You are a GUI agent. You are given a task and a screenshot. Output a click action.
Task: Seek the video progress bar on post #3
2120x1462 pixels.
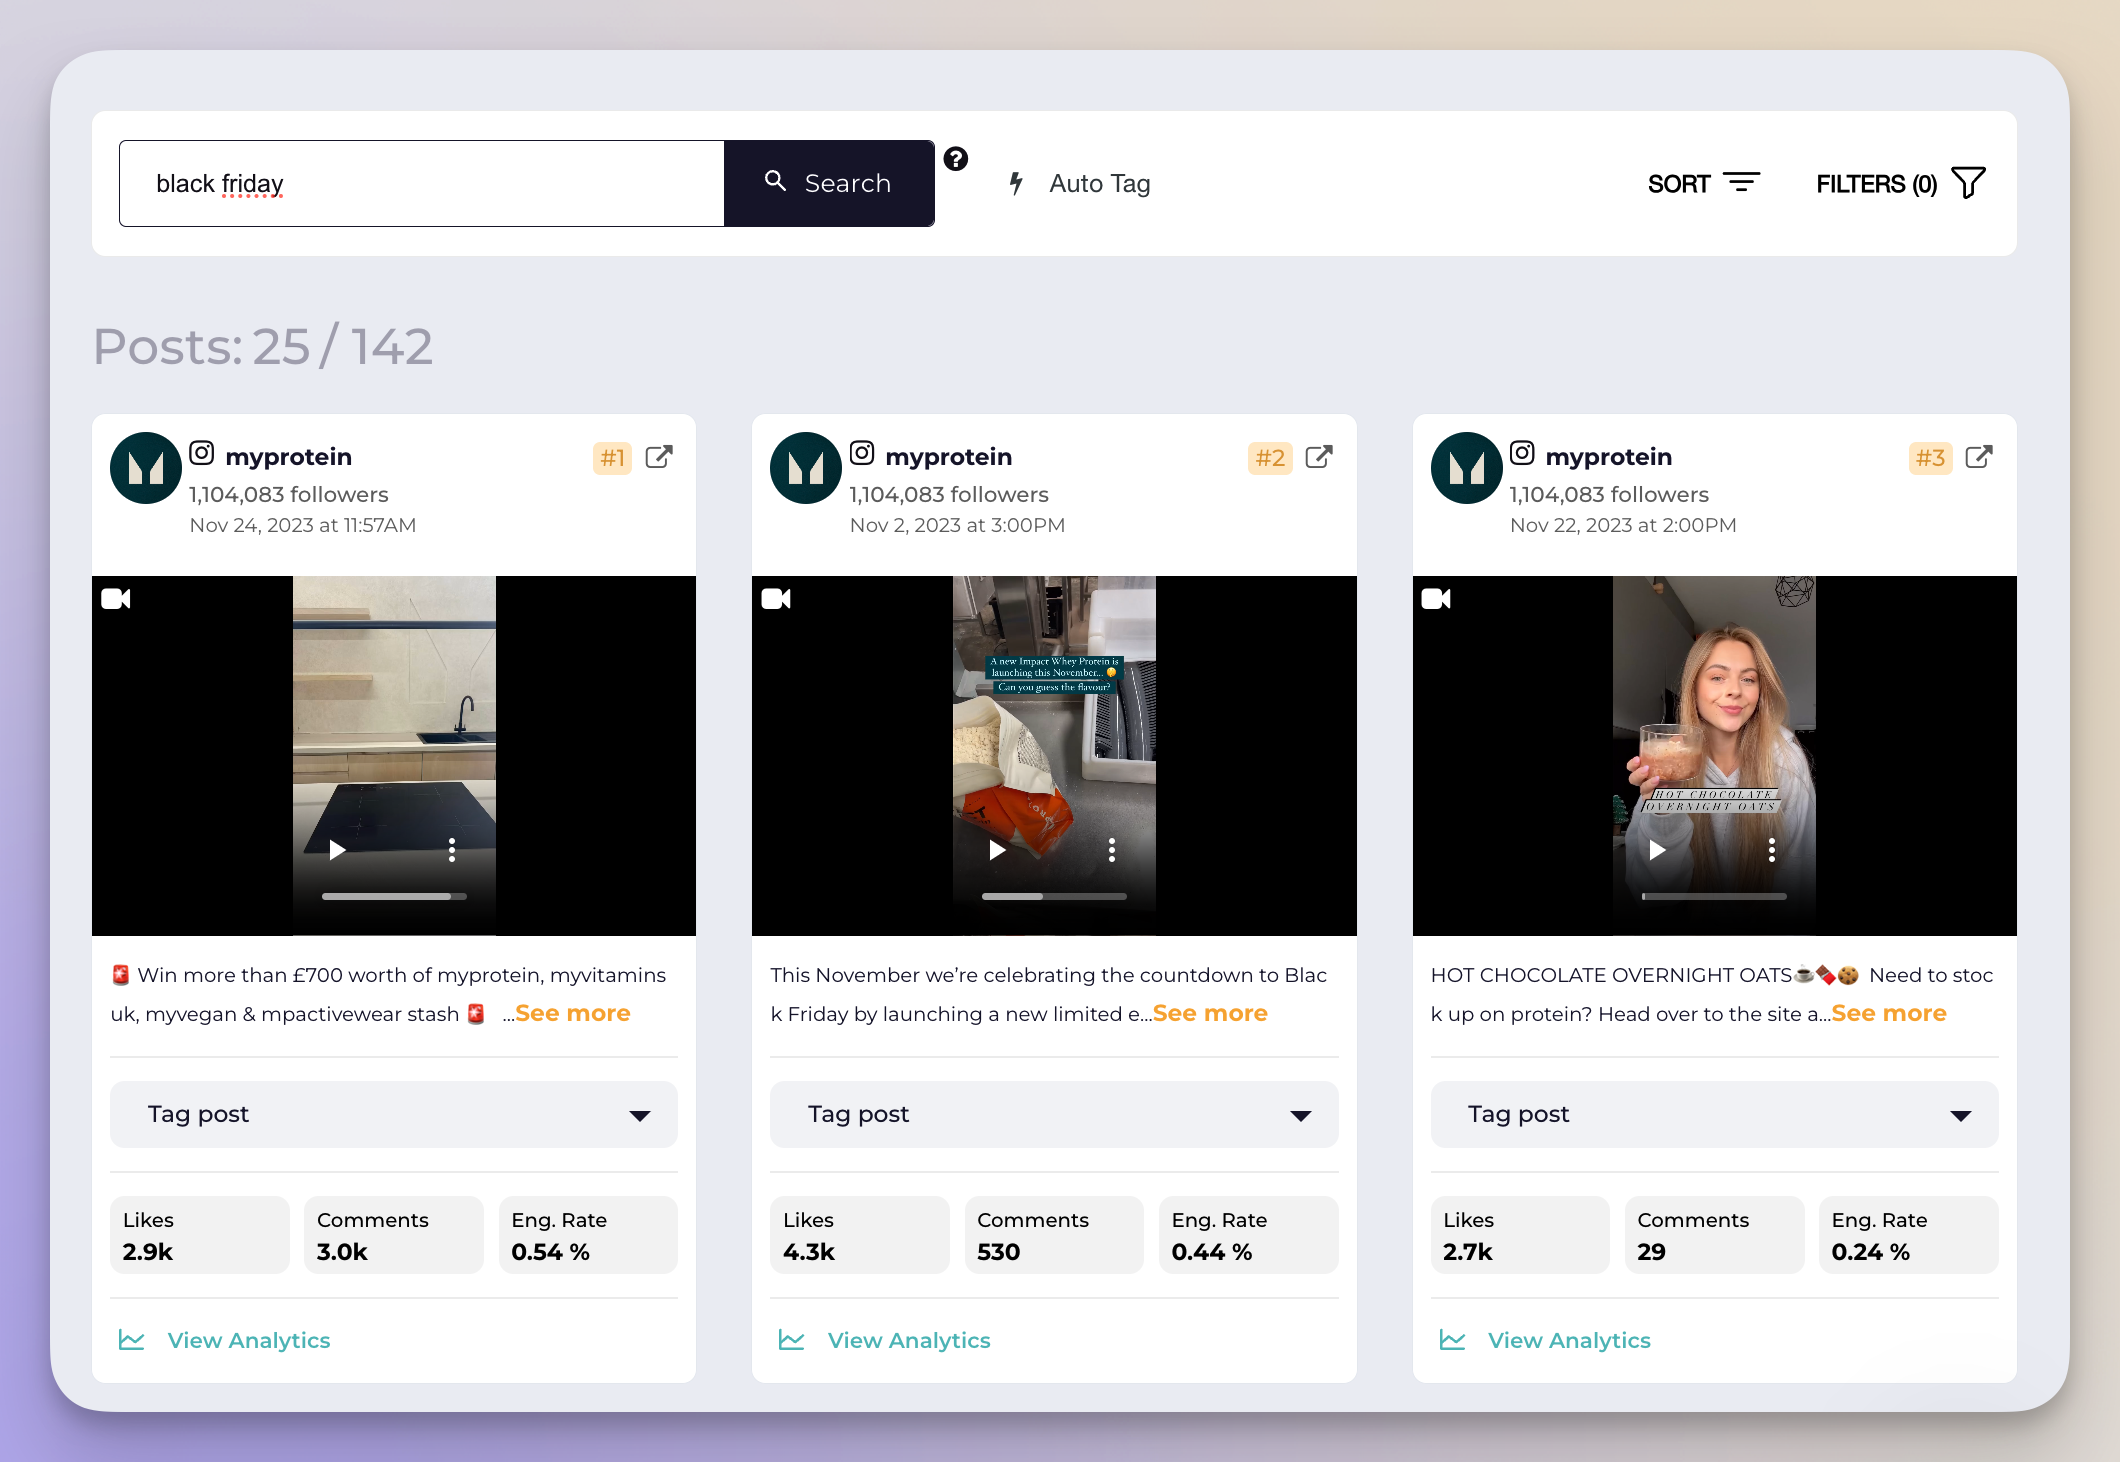[x=1714, y=896]
